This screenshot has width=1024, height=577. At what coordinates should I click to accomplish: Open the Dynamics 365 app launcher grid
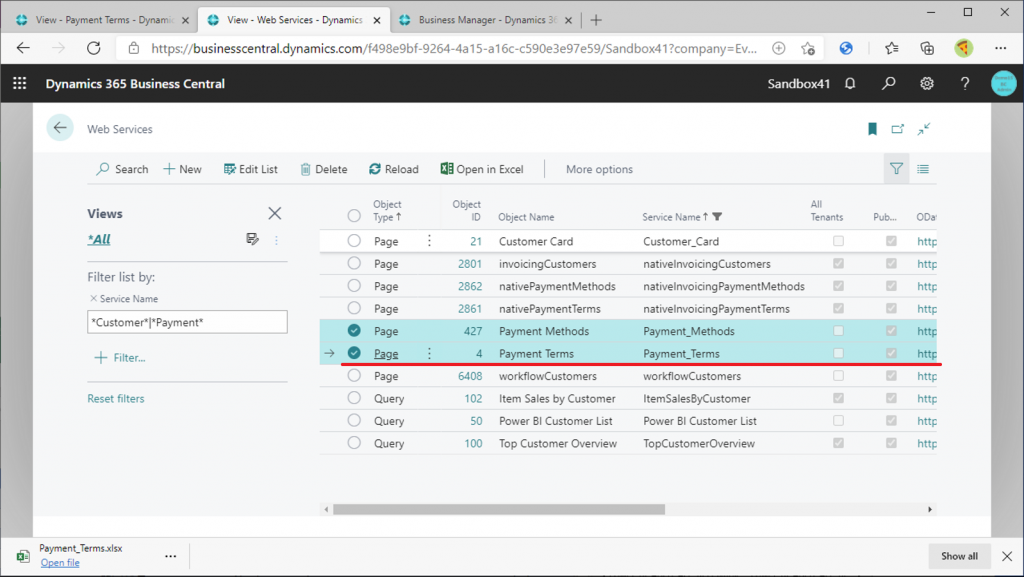tap(20, 84)
